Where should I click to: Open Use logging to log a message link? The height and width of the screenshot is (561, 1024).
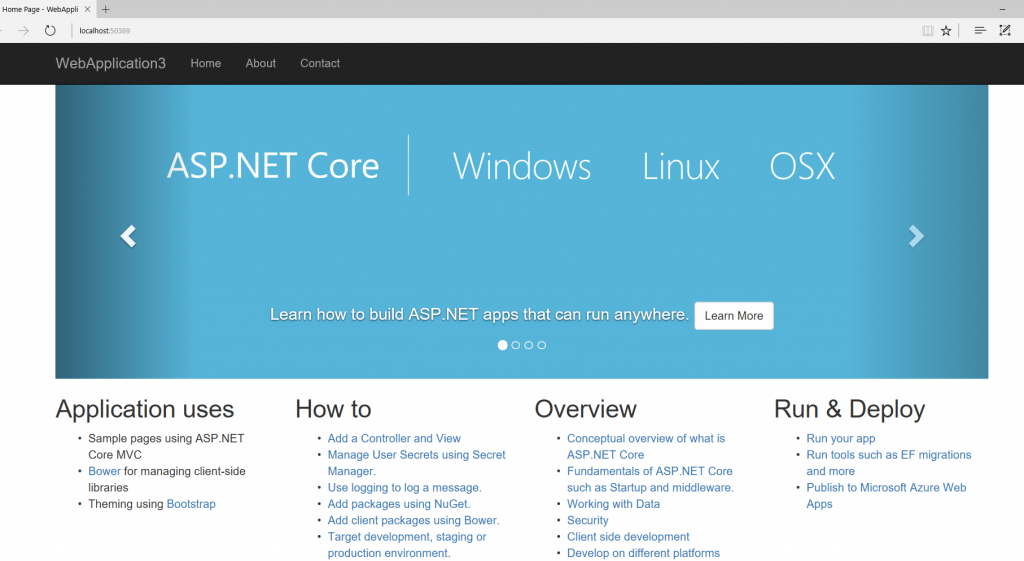(x=404, y=487)
